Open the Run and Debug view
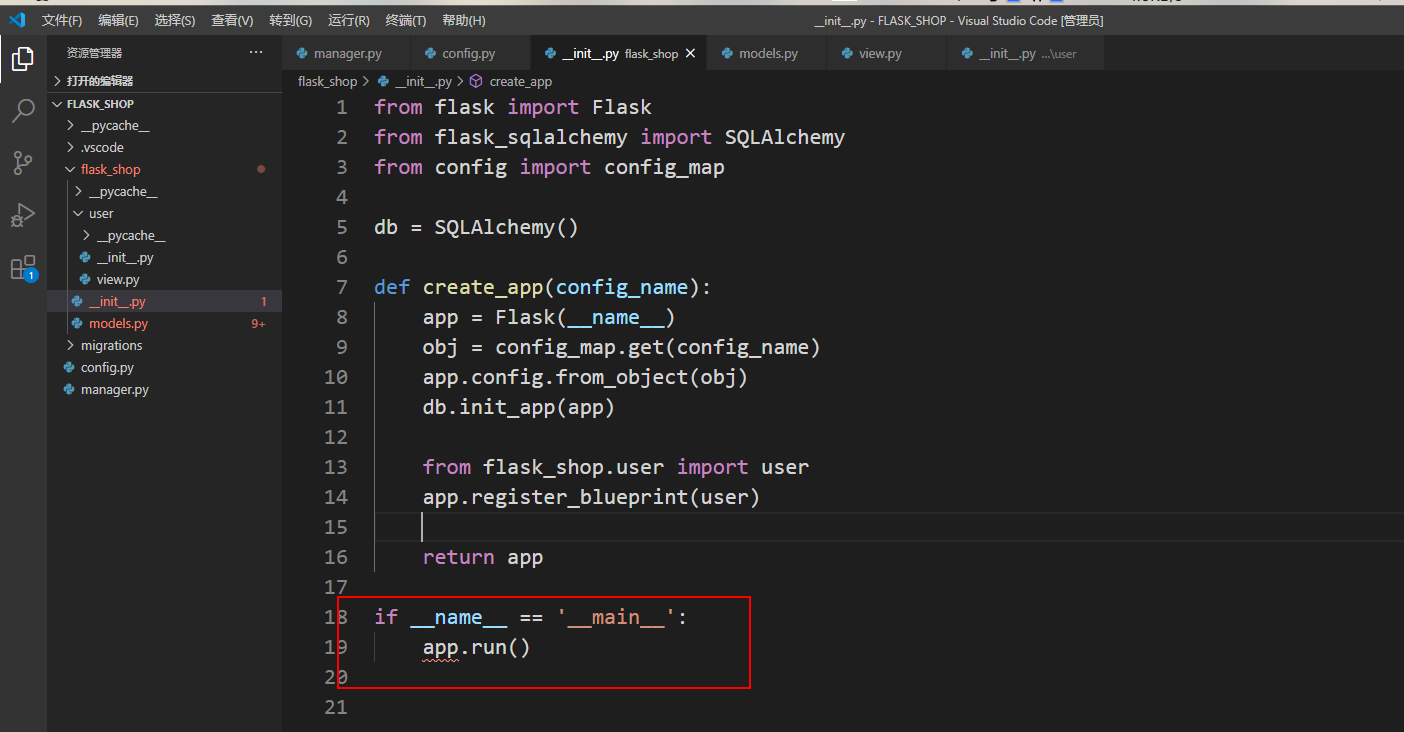Image resolution: width=1404 pixels, height=732 pixels. coord(23,215)
